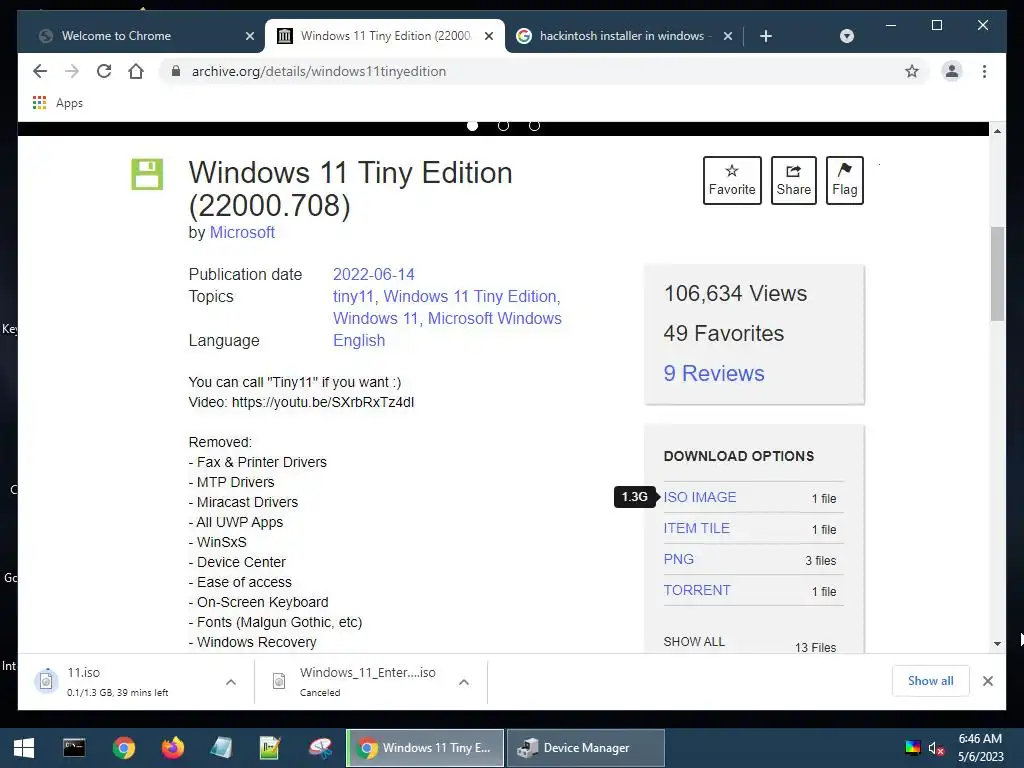Open the PNG download option
The image size is (1024, 768).
click(679, 559)
